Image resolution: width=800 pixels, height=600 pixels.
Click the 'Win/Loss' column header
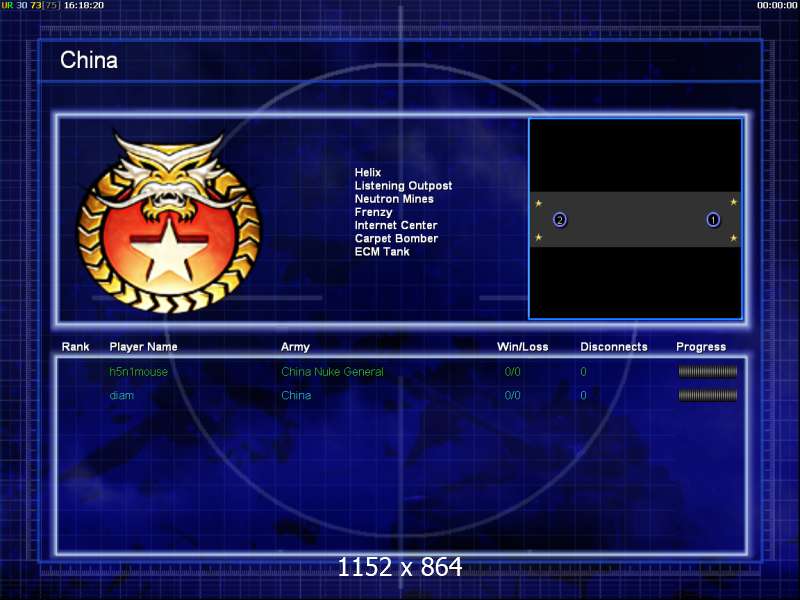pyautogui.click(x=522, y=347)
